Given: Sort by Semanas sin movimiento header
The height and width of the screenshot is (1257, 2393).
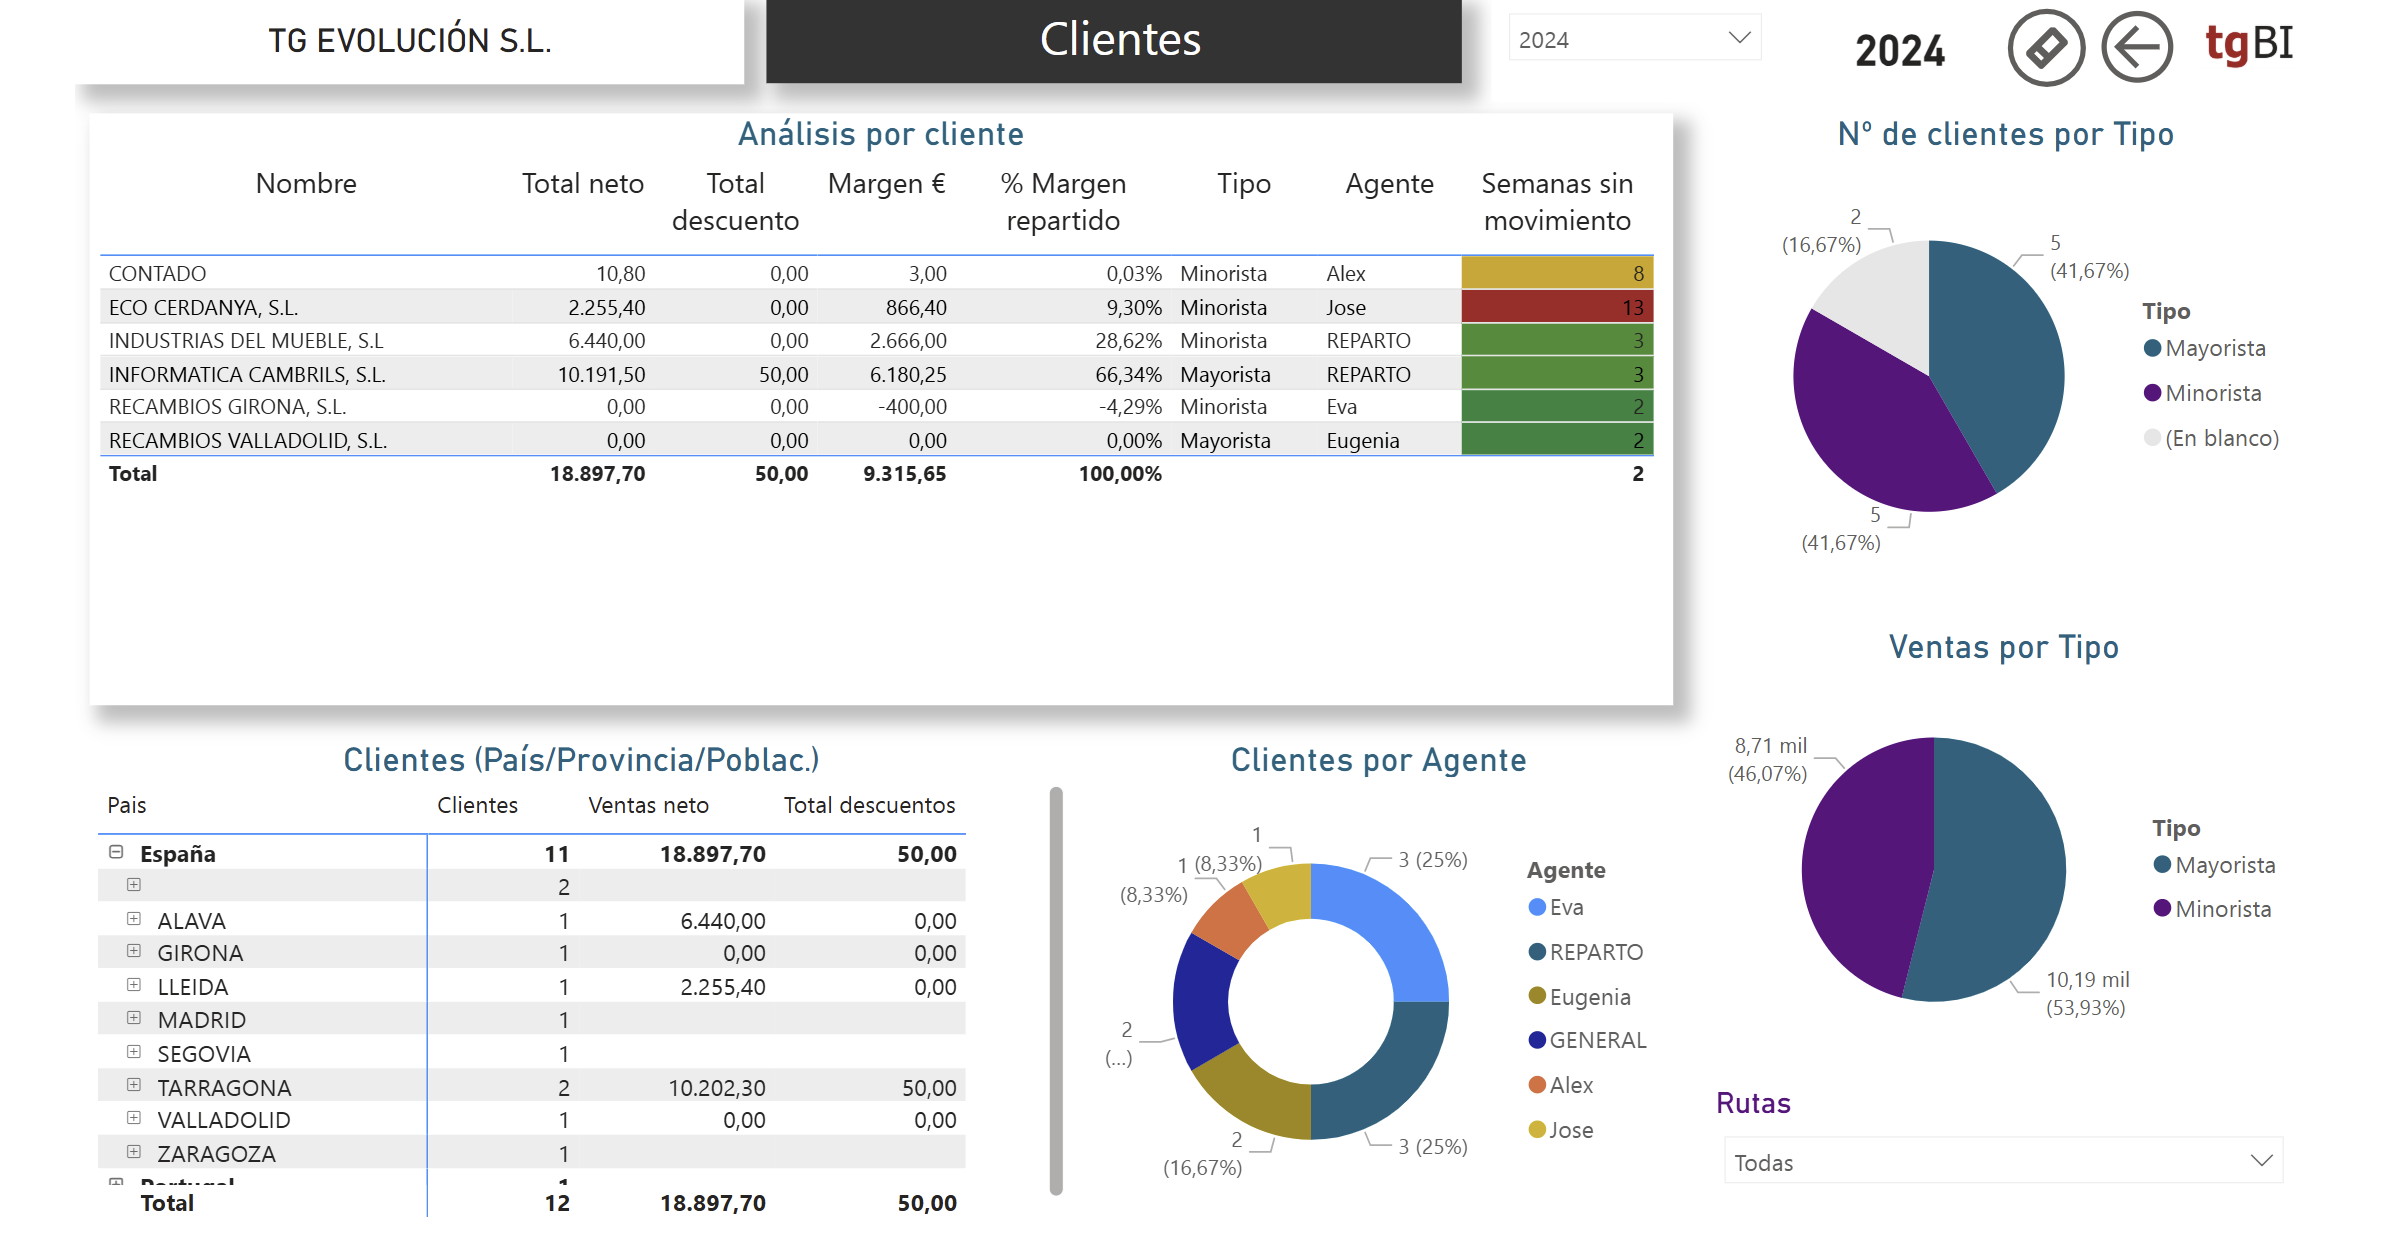Looking at the screenshot, I should [x=1557, y=202].
